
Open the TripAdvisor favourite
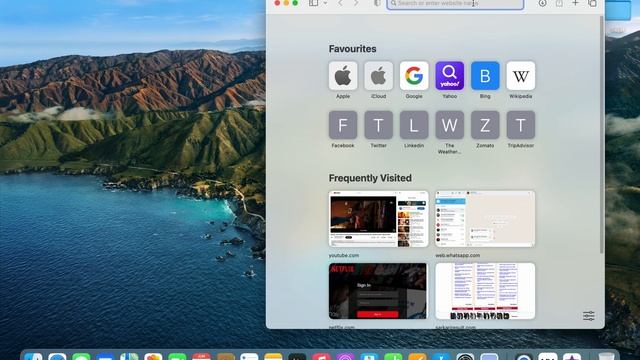tap(520, 125)
